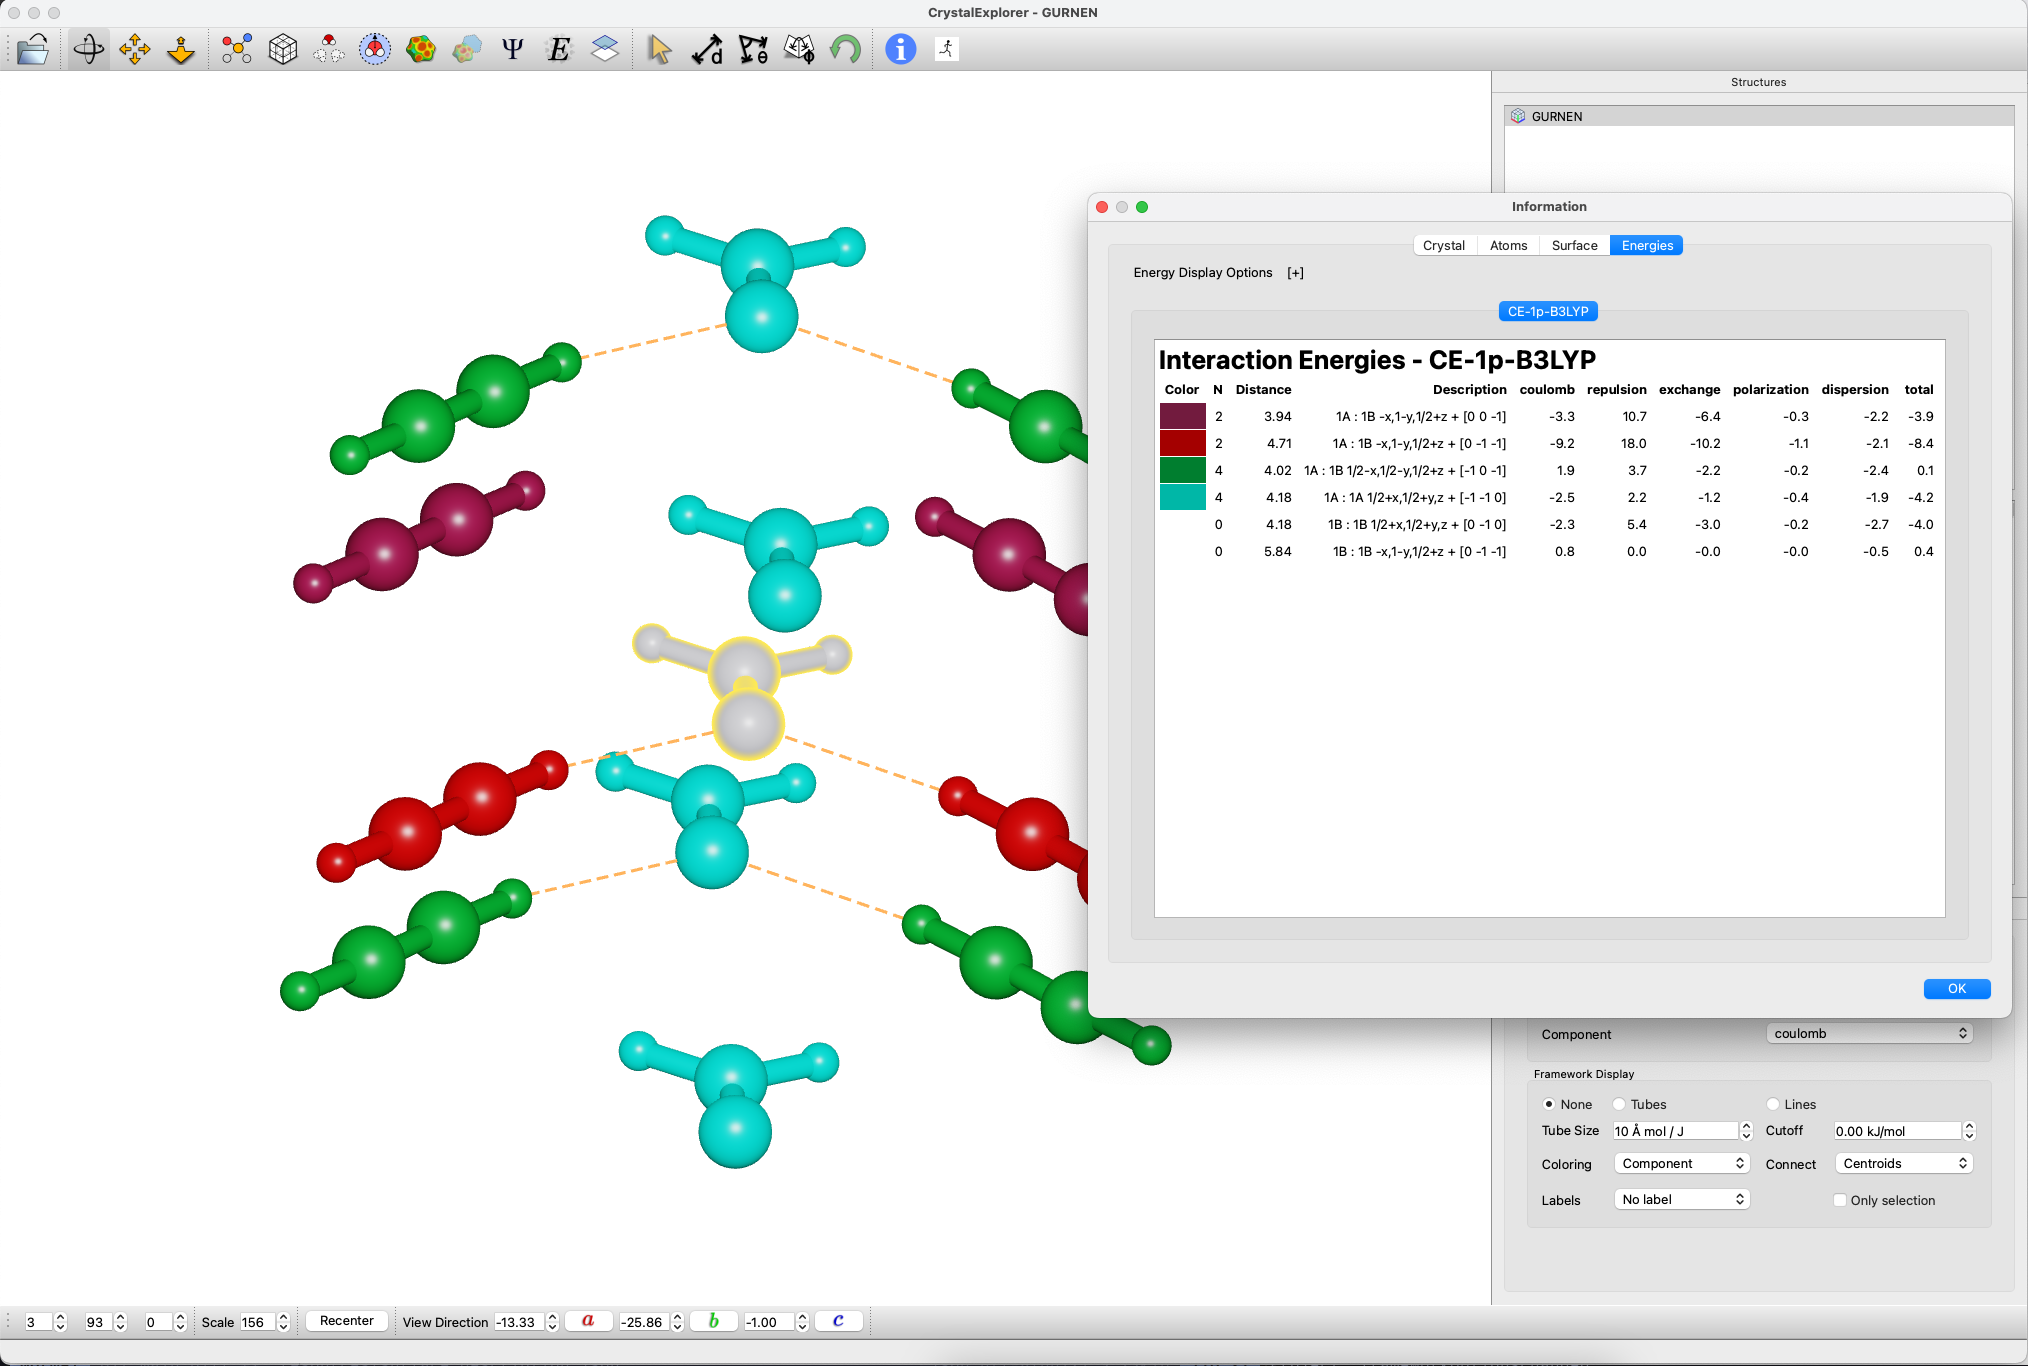Select the Lines framework radio button
The height and width of the screenshot is (1366, 2028).
1773,1104
